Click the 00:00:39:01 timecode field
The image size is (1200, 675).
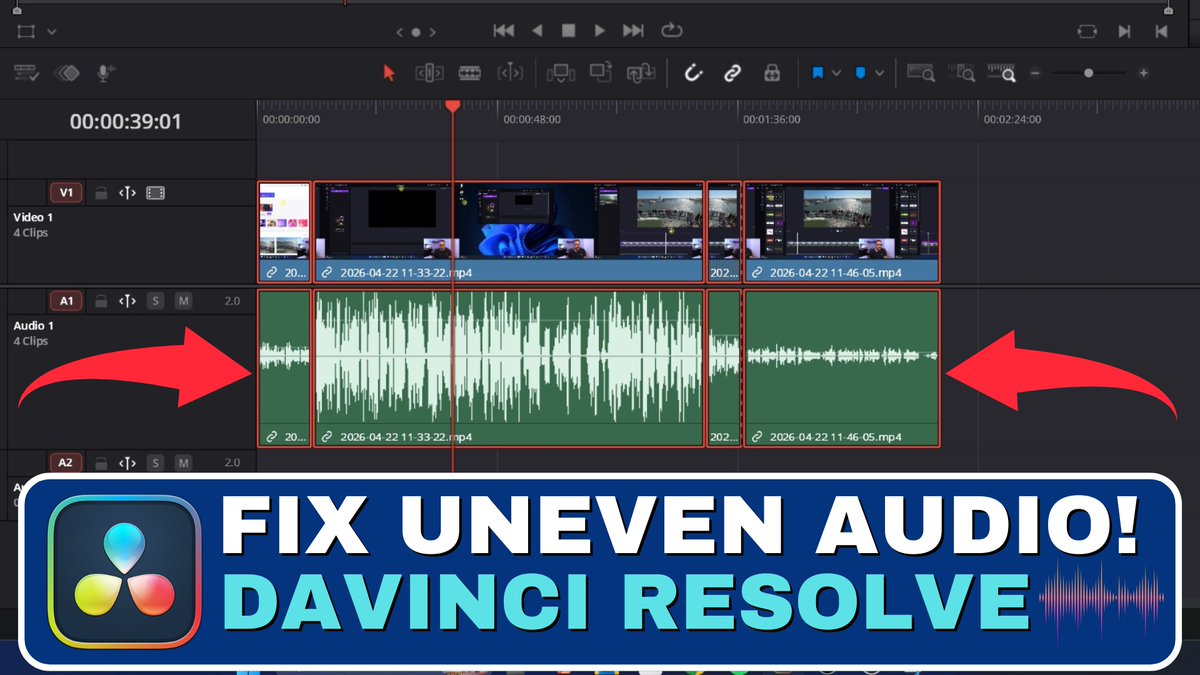coord(125,122)
